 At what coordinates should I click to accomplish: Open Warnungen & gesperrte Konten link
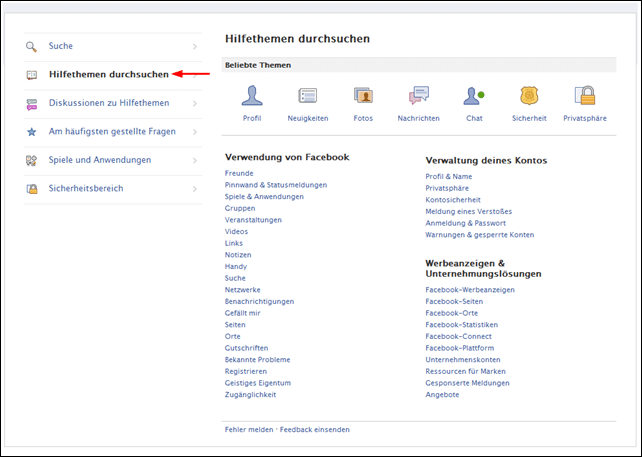click(479, 235)
